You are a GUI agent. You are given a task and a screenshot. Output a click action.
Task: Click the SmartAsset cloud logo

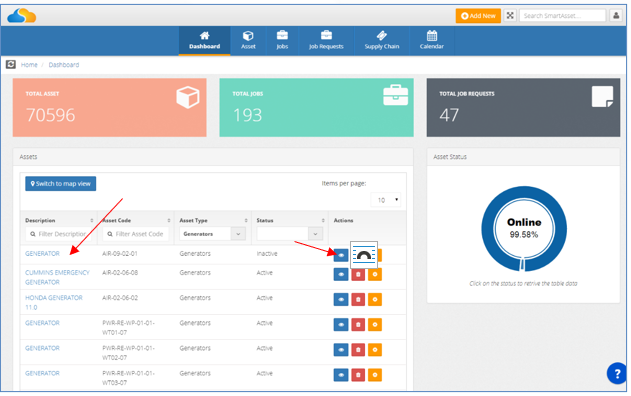point(22,16)
